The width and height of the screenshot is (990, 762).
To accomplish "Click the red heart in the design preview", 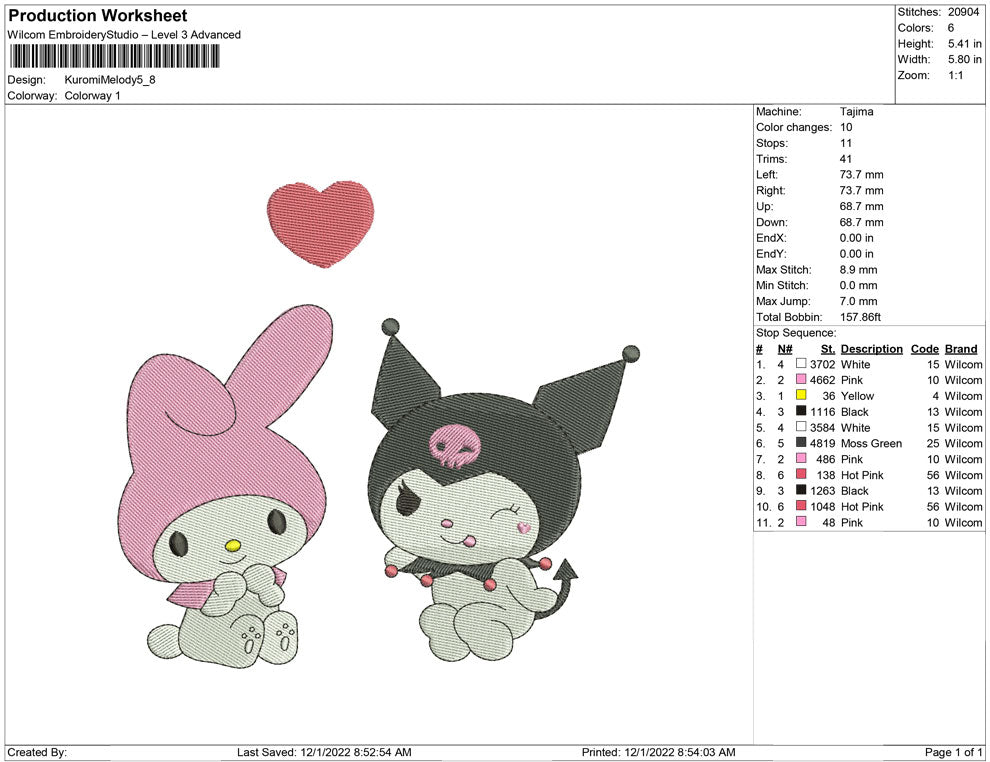I will pos(321,223).
